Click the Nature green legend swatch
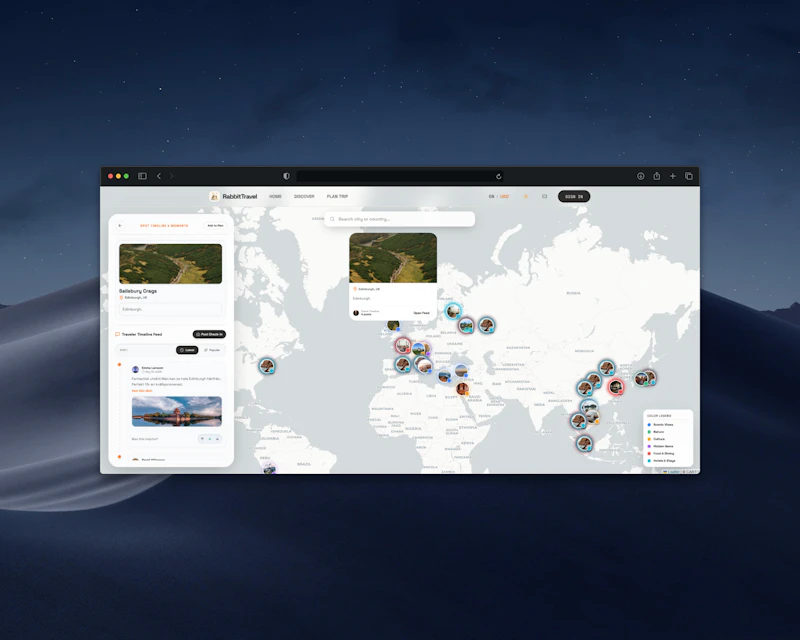This screenshot has height=640, width=800. pos(649,432)
